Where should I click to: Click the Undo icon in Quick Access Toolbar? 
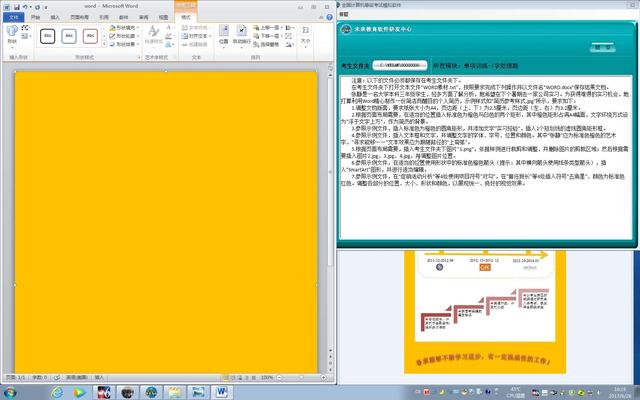(x=25, y=7)
